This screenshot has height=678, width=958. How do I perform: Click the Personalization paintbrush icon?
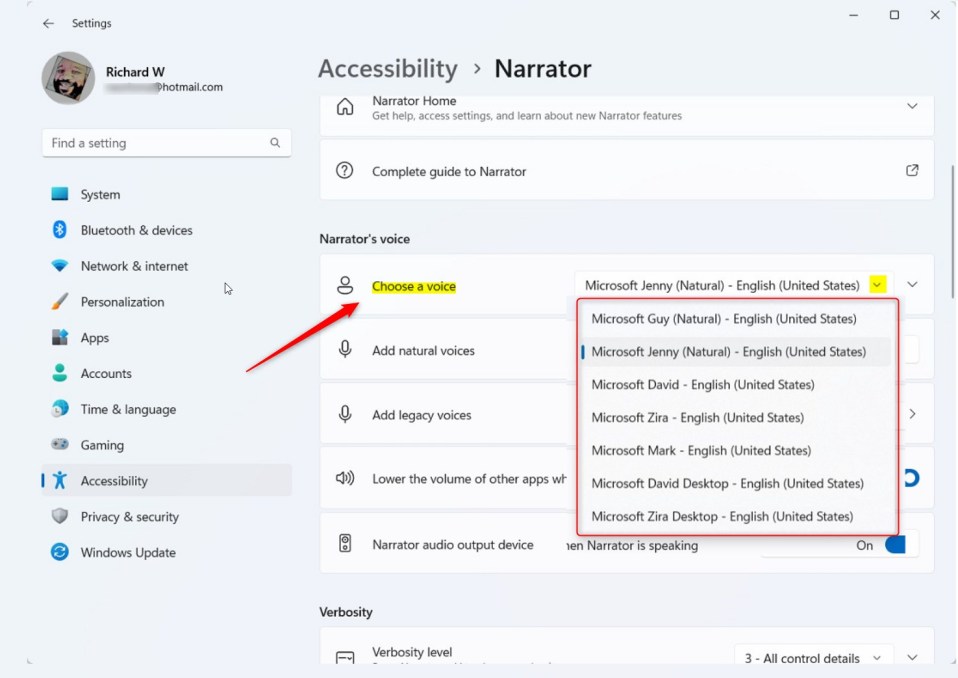point(59,301)
